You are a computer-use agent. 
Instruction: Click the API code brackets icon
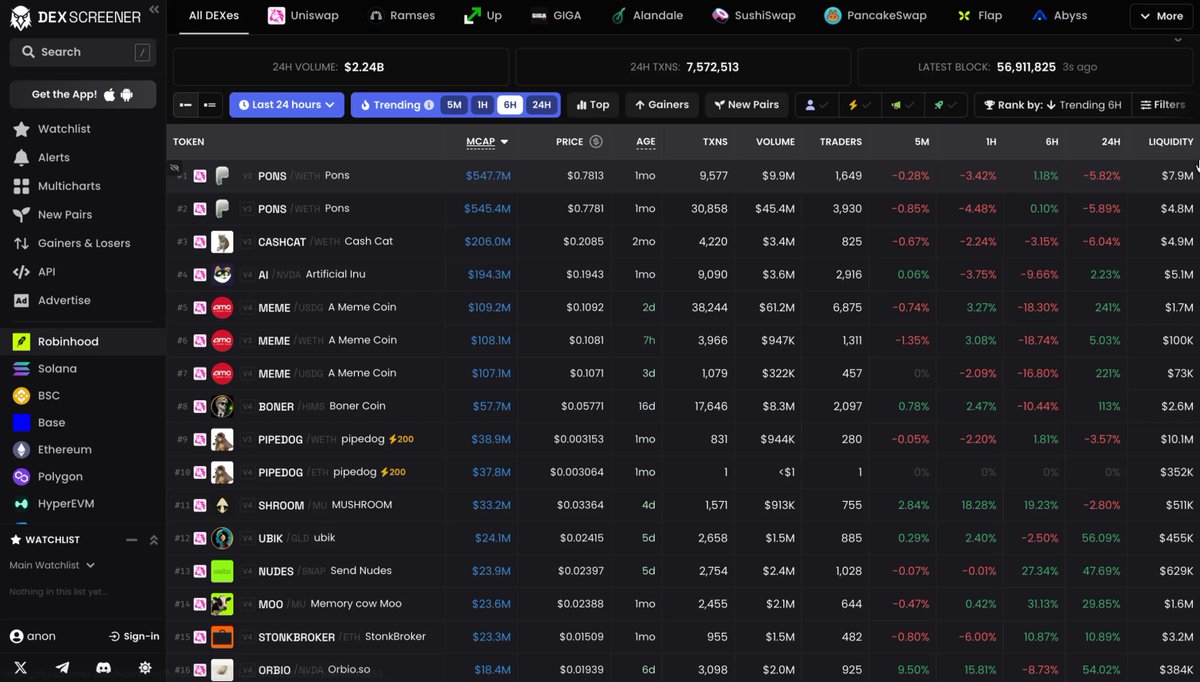coord(21,272)
